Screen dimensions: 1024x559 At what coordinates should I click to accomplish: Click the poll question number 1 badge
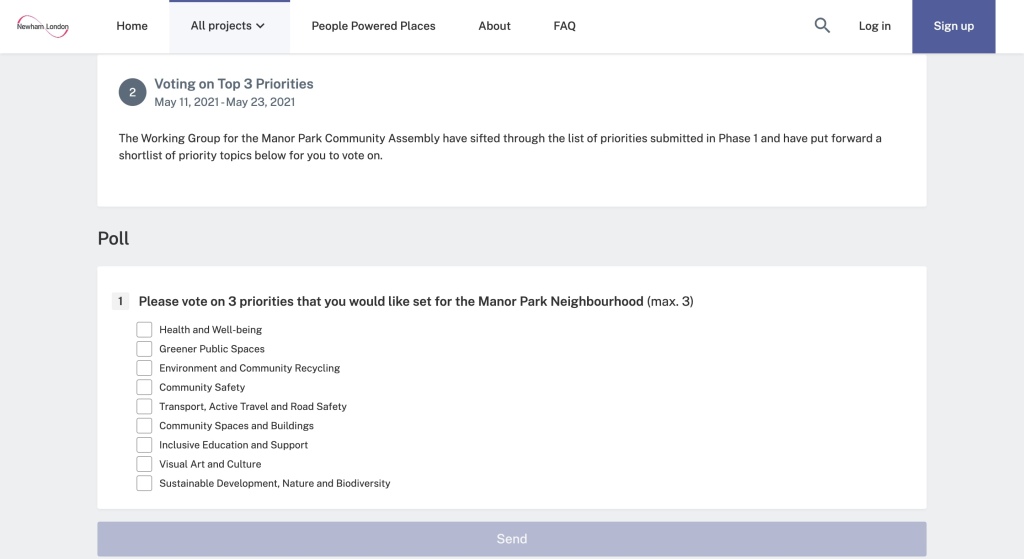click(120, 301)
